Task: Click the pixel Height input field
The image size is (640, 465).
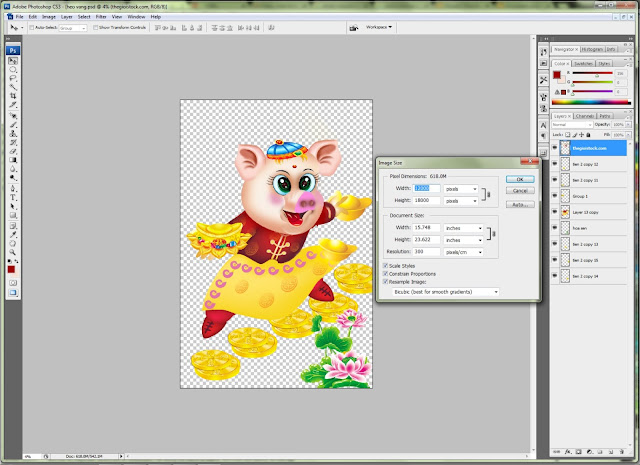Action: [427, 200]
